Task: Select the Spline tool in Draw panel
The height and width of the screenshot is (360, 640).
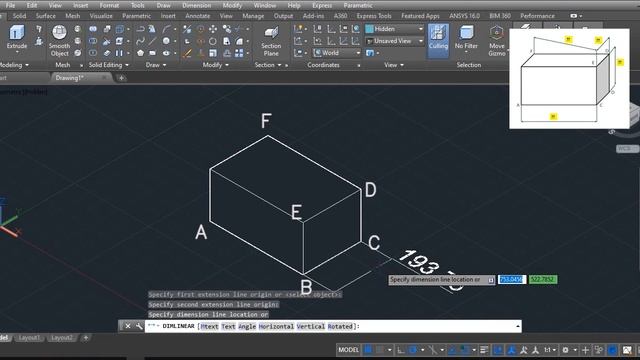Action: click(x=140, y=41)
